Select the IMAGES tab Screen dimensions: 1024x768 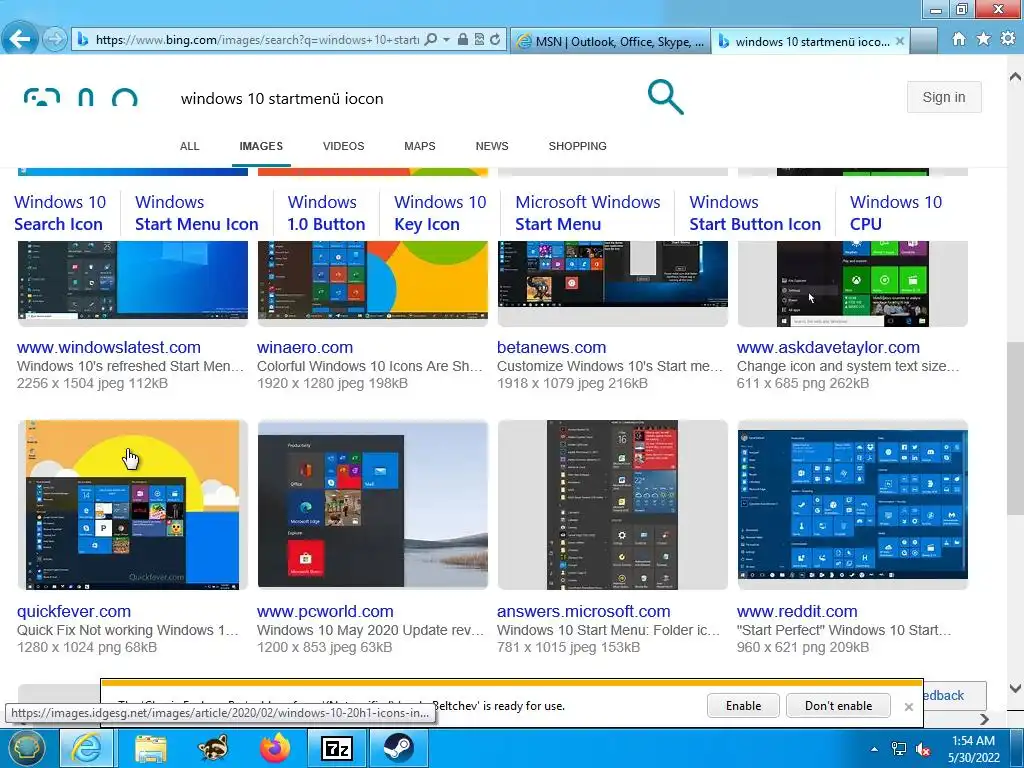[261, 146]
